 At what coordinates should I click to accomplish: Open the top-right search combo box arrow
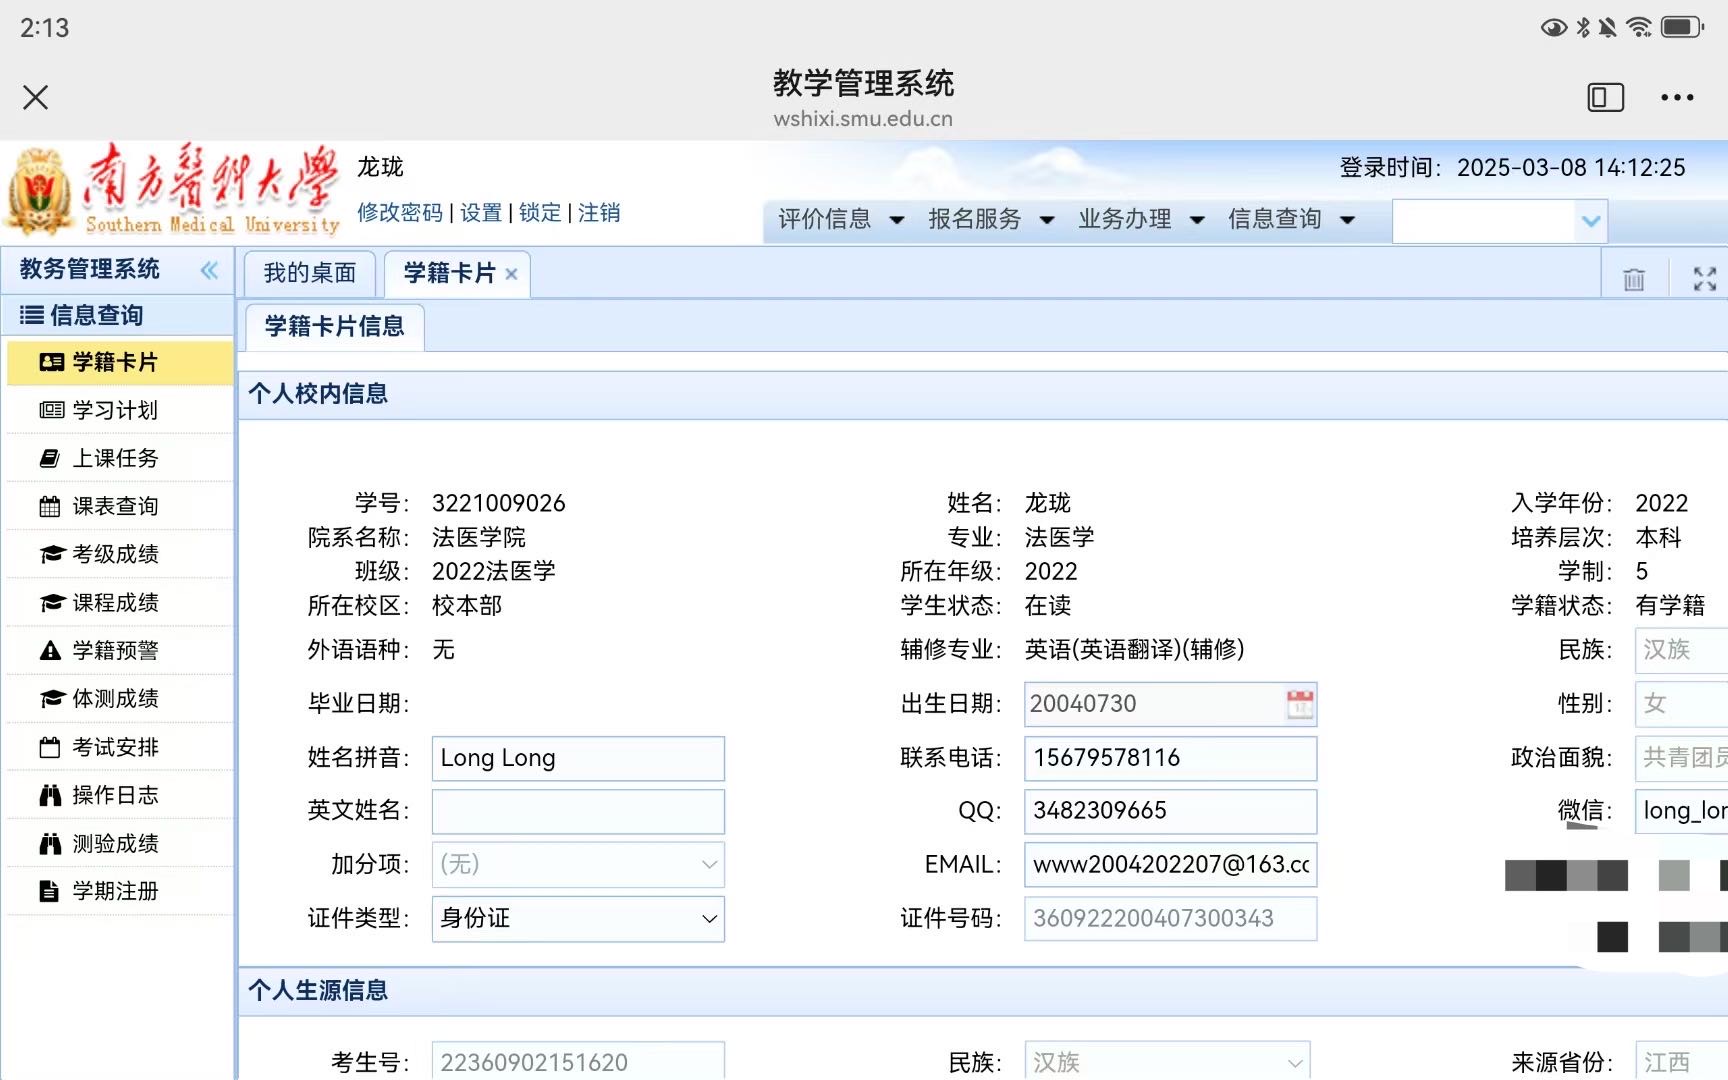pos(1590,221)
